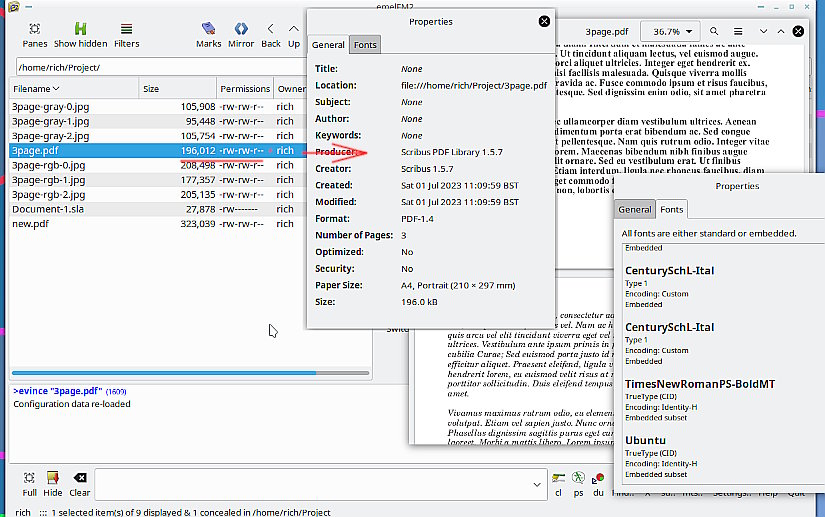Go Back in directory history
The height and width of the screenshot is (517, 825).
click(x=271, y=34)
